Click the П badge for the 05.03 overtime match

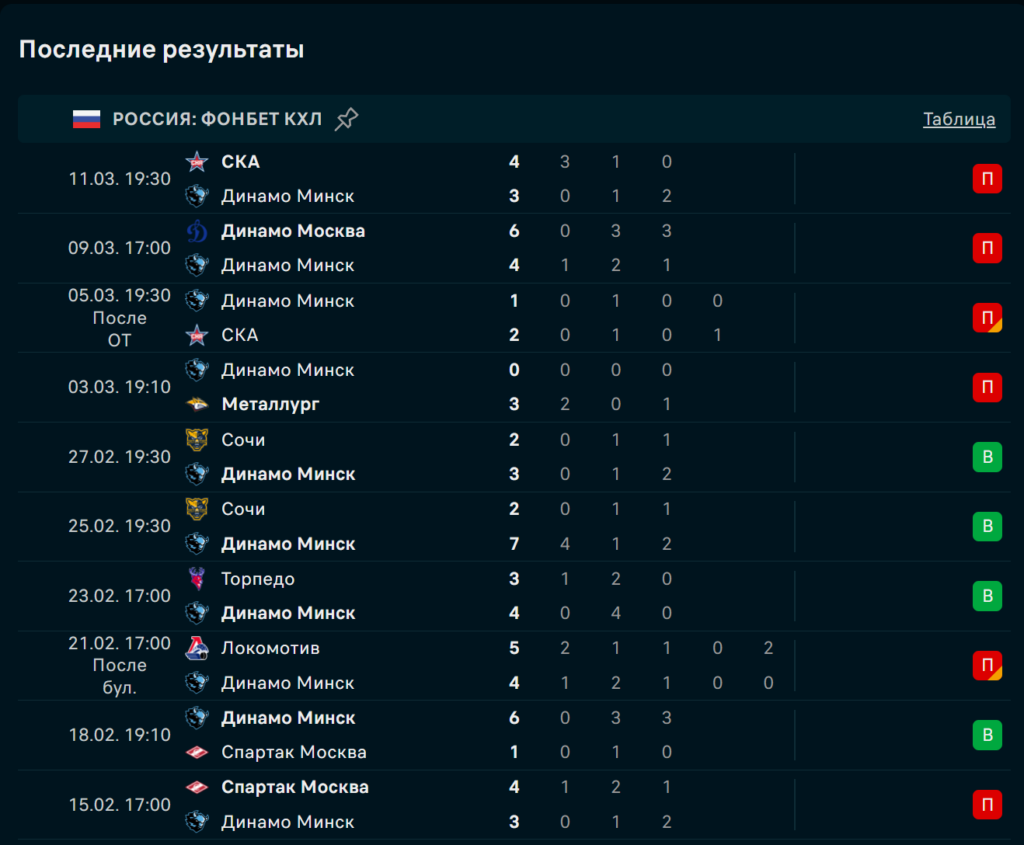(x=987, y=318)
